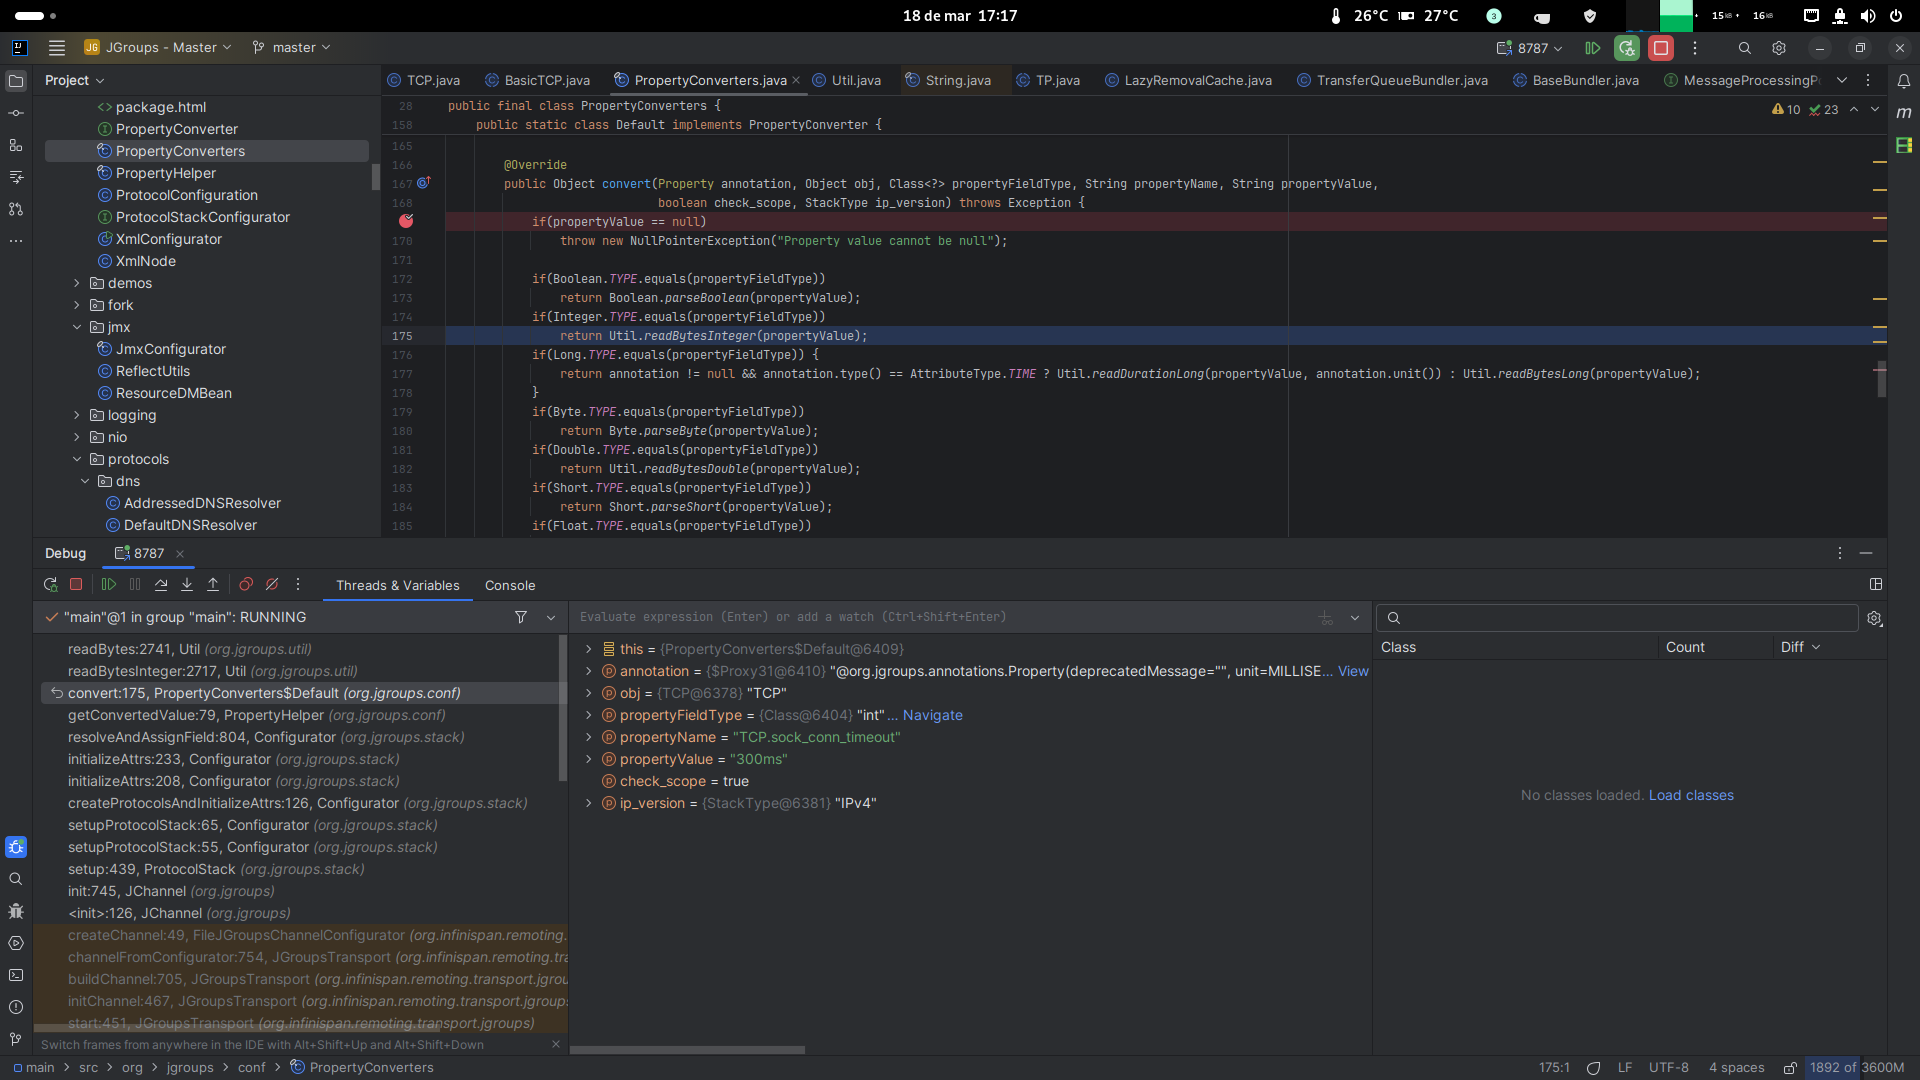Toggle read-only lock in status bar
This screenshot has height=1080, width=1920.
1790,1067
